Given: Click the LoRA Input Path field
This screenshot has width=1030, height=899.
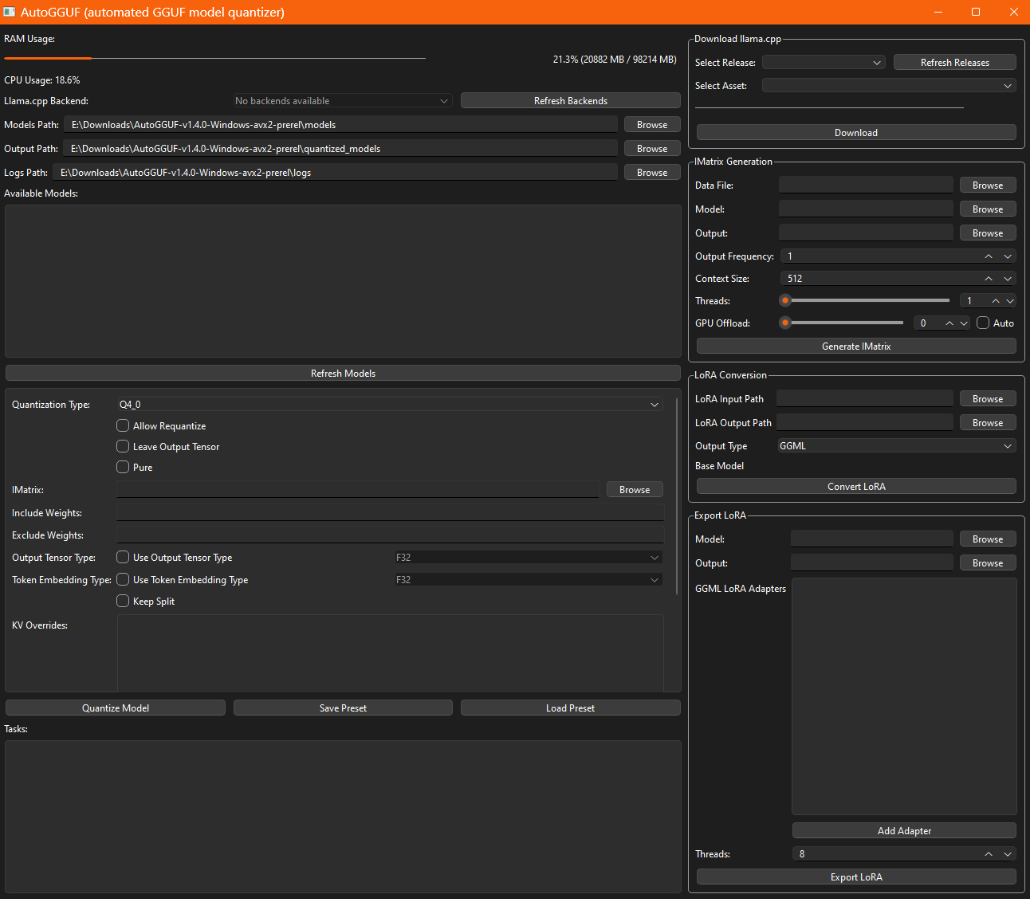Looking at the screenshot, I should pyautogui.click(x=864, y=399).
